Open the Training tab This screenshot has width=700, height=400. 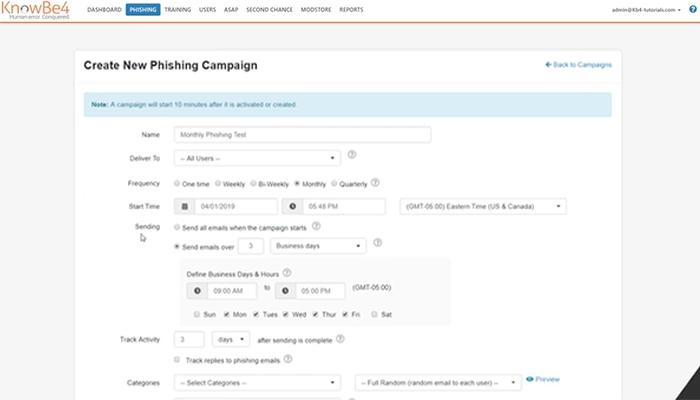click(178, 9)
